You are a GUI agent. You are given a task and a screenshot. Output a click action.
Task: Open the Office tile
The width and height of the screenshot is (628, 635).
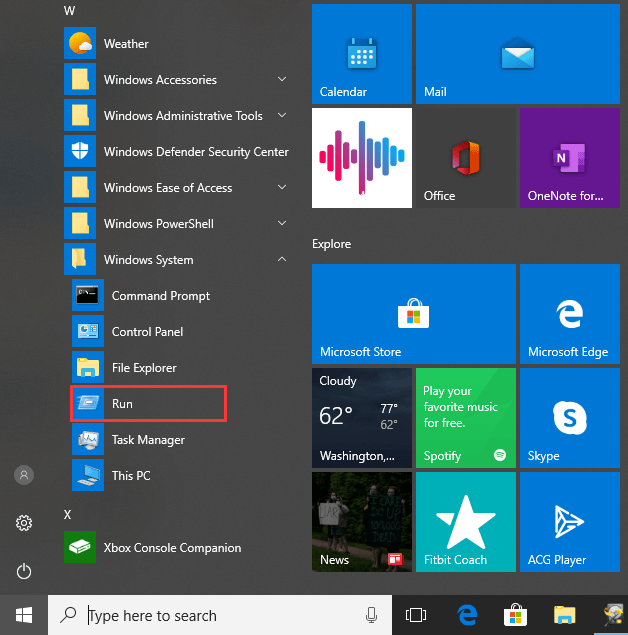(x=466, y=158)
